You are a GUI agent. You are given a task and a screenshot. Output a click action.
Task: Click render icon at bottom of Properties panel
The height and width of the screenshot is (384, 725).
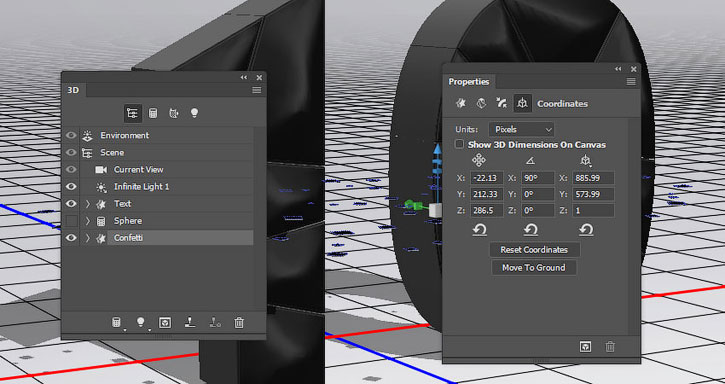coord(585,347)
